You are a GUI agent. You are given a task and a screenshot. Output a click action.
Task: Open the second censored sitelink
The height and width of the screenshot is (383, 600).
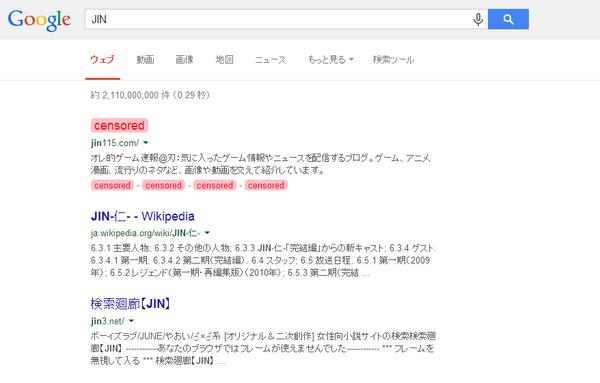pos(163,185)
